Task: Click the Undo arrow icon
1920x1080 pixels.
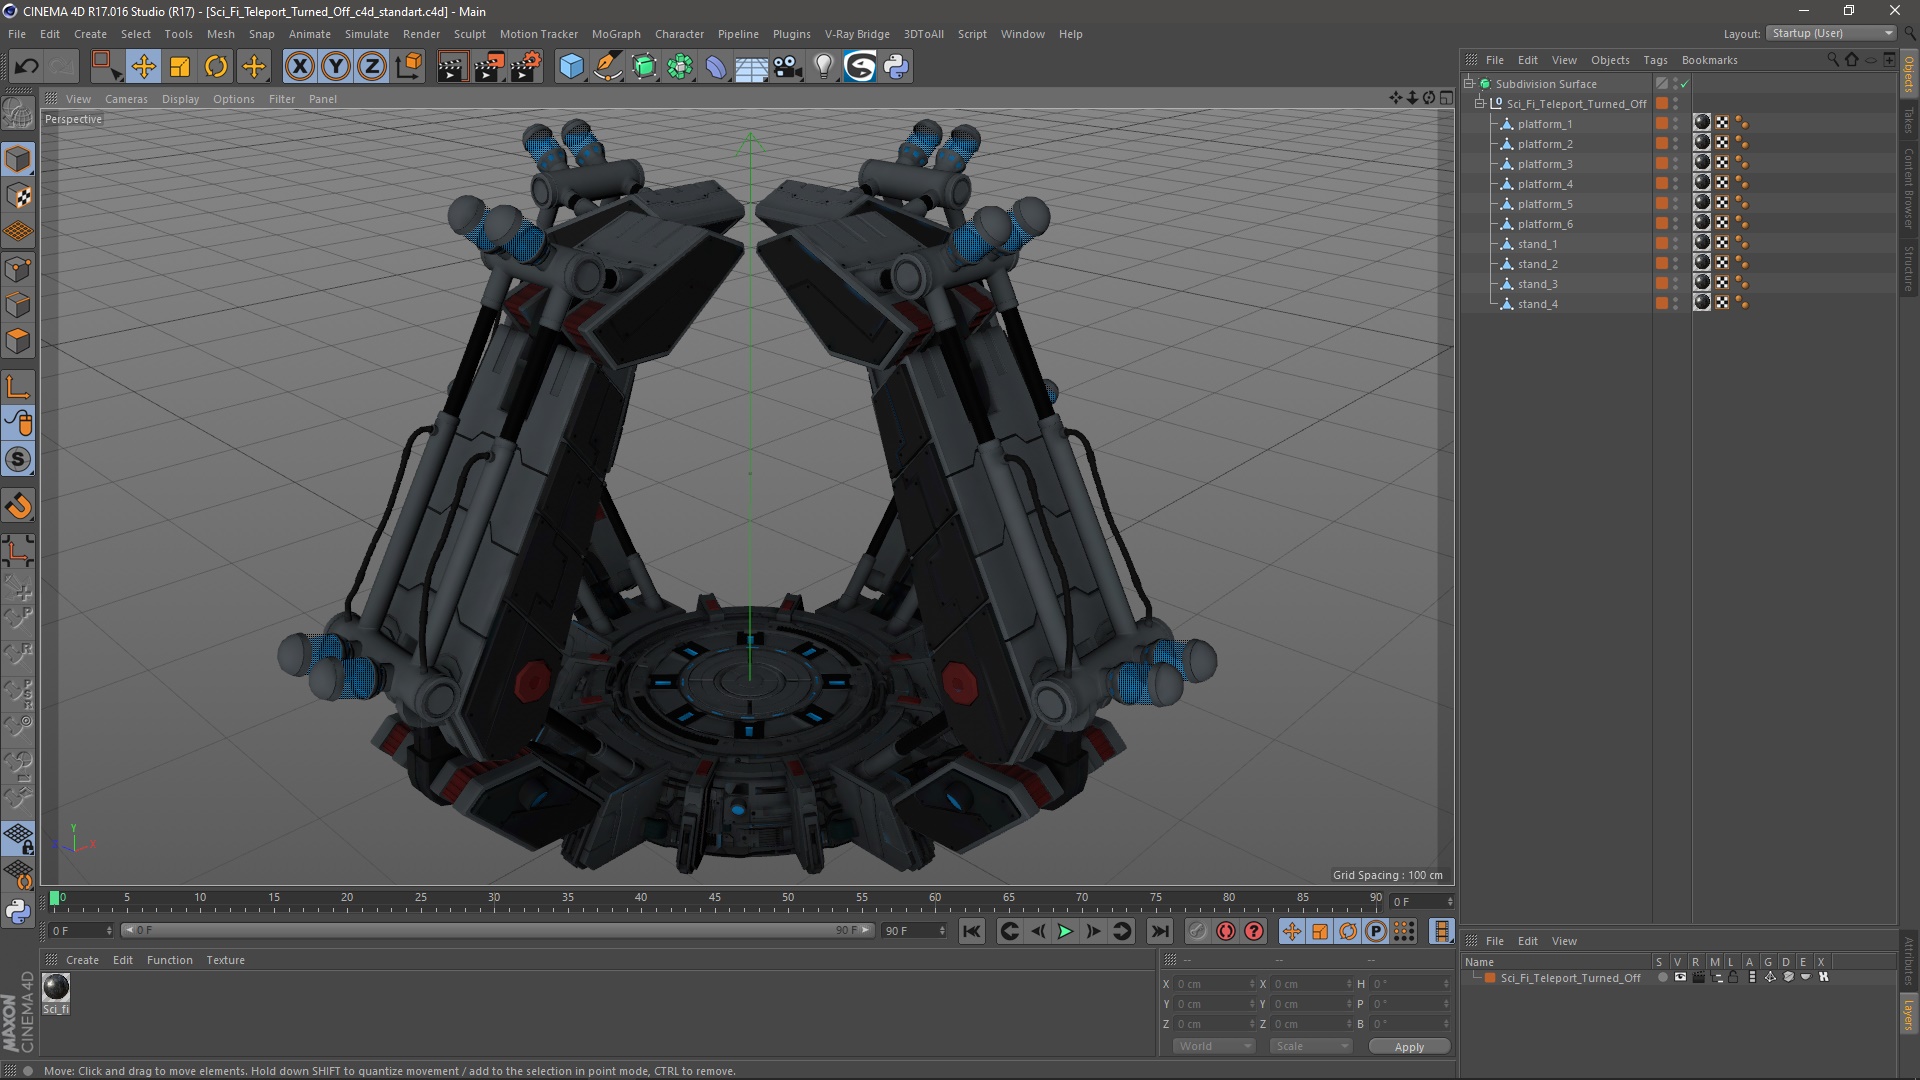Action: coord(26,66)
